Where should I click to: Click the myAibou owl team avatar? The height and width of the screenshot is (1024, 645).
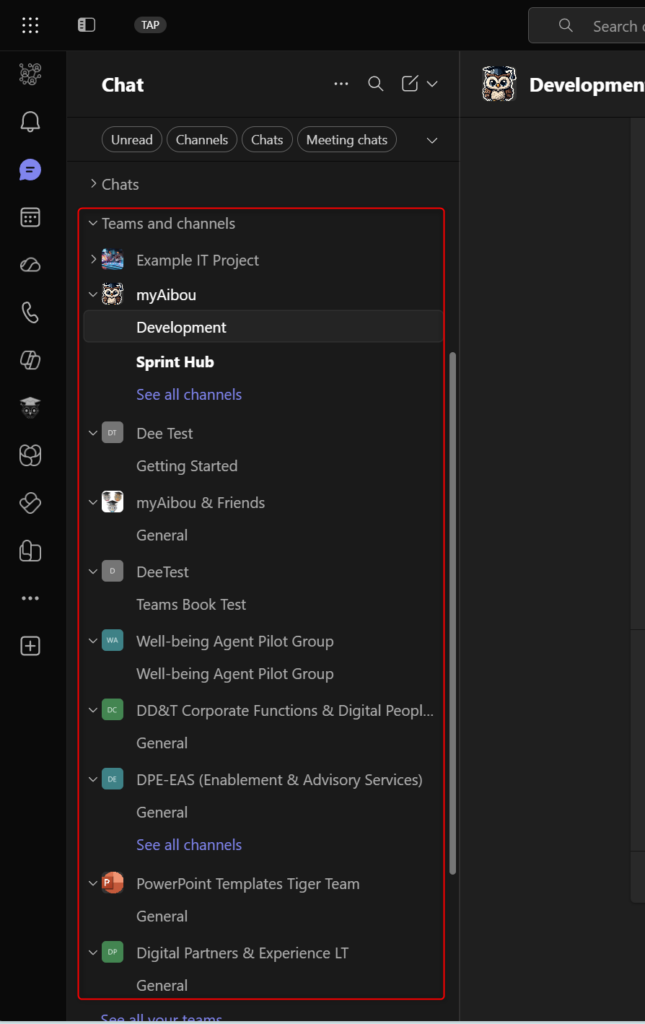click(x=112, y=294)
